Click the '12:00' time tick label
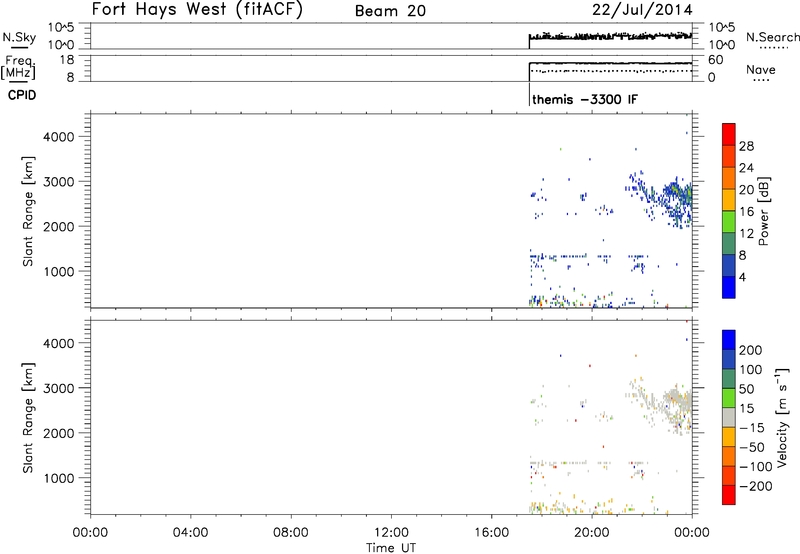The height and width of the screenshot is (554, 800). pos(391,533)
